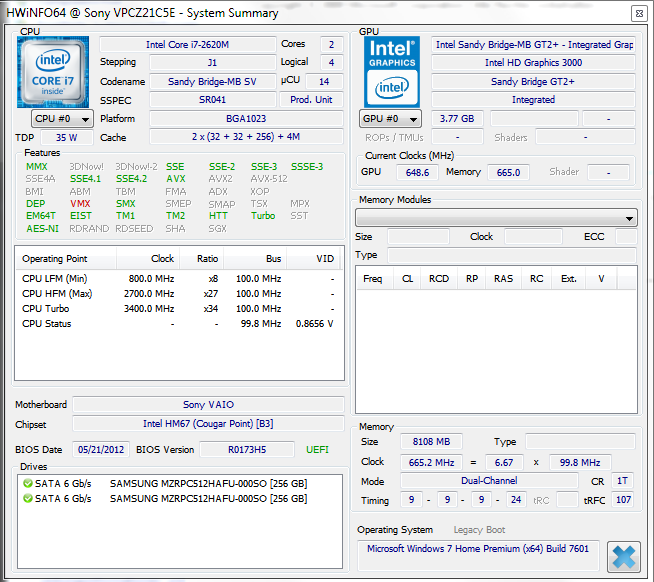Click second SATA drive green check icon

(x=28, y=499)
